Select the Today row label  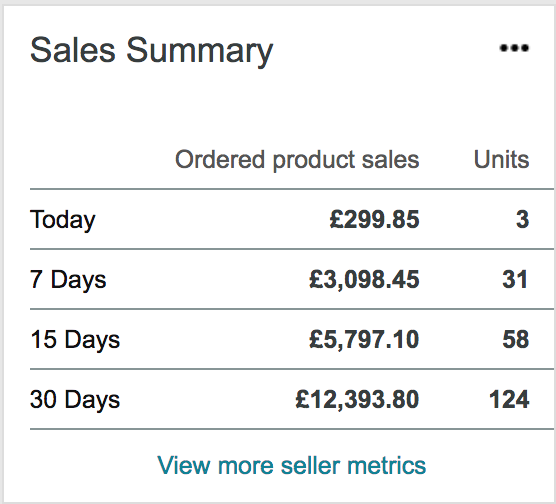[x=63, y=220]
